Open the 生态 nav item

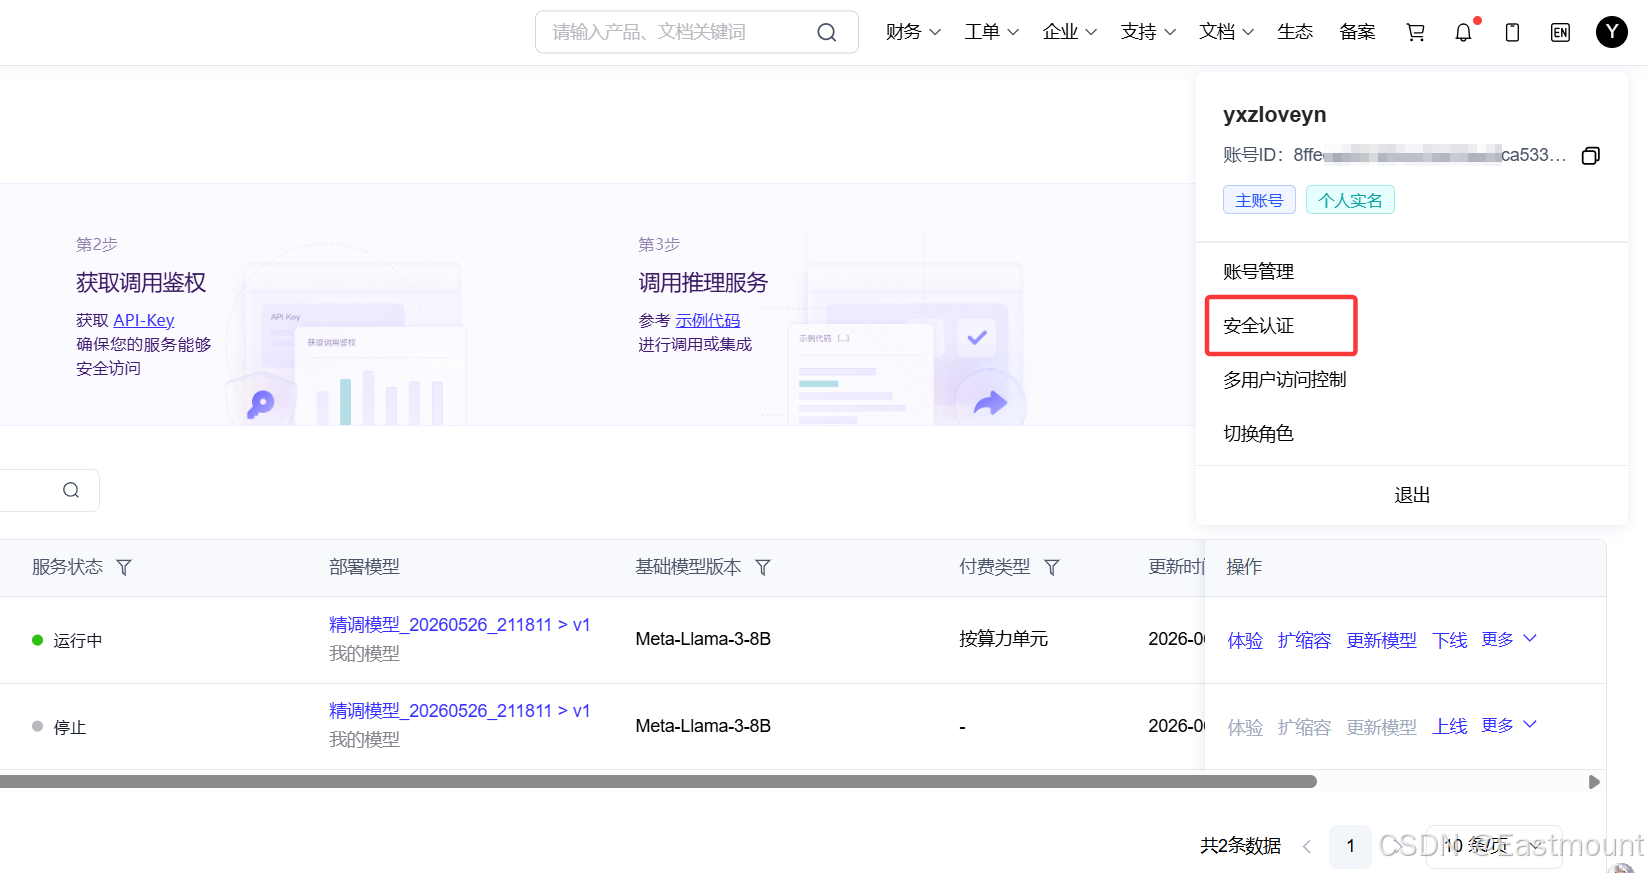click(1295, 32)
